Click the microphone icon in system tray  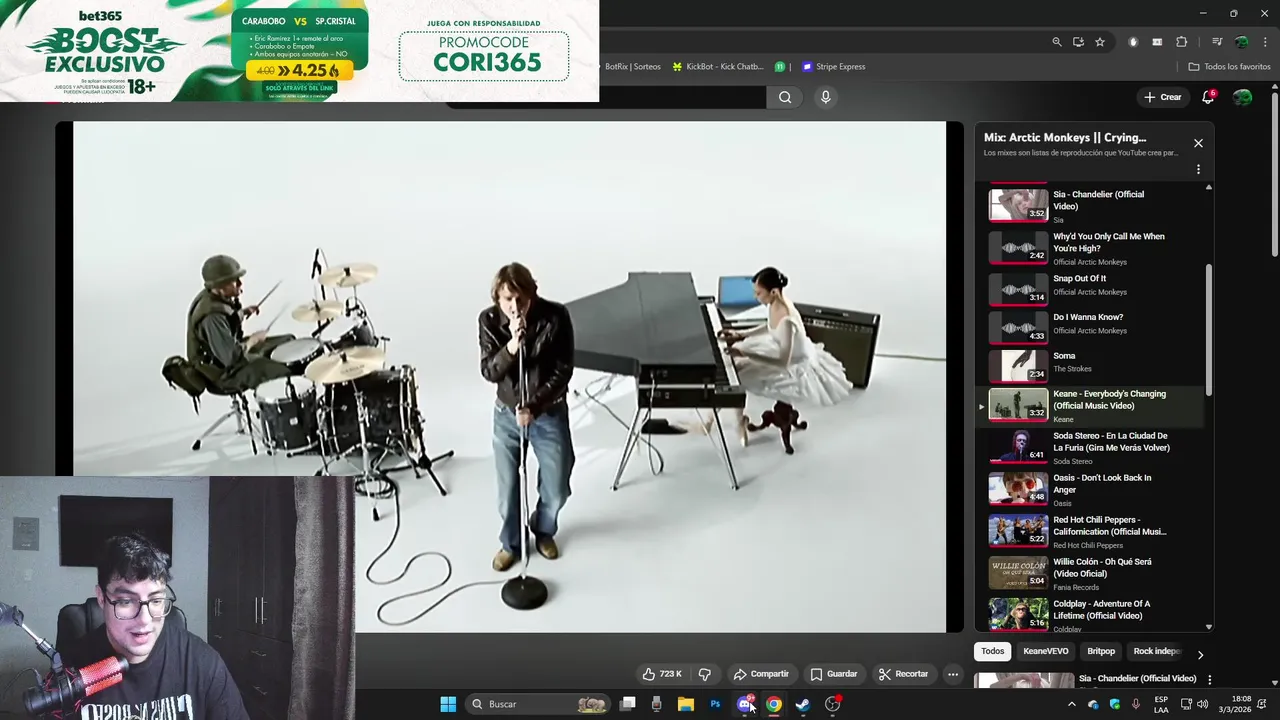1135,704
